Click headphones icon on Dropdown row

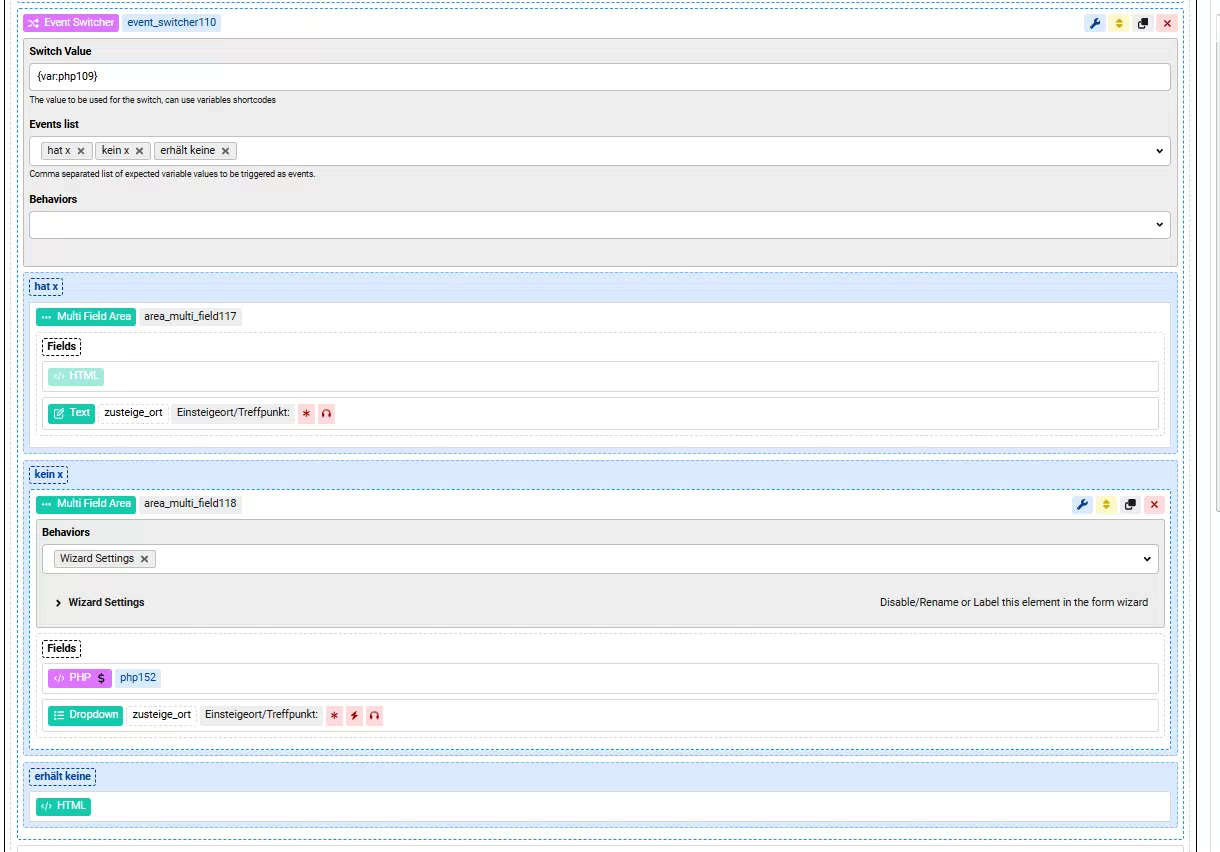coord(374,716)
